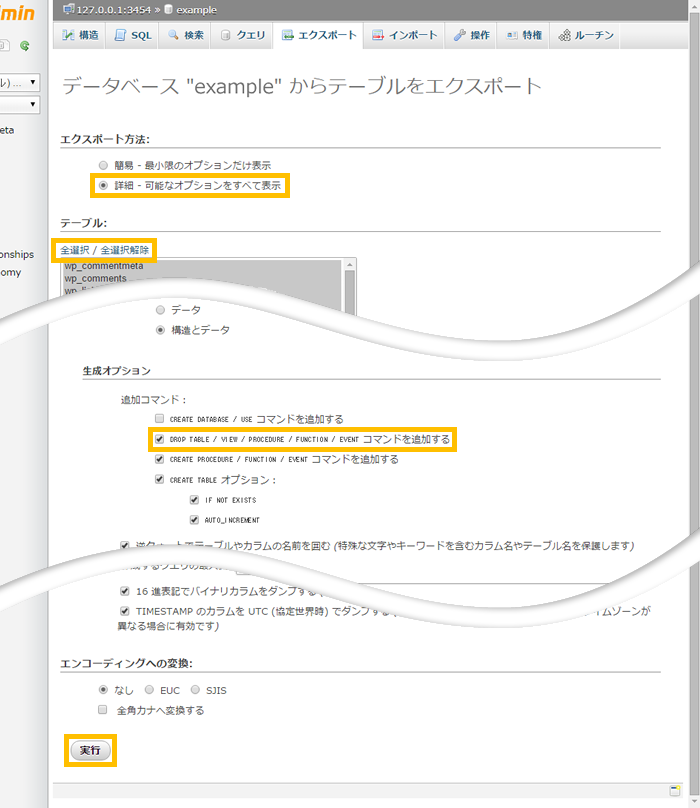Click the クエリ query tab icon
This screenshot has width=700, height=808.
point(227,35)
